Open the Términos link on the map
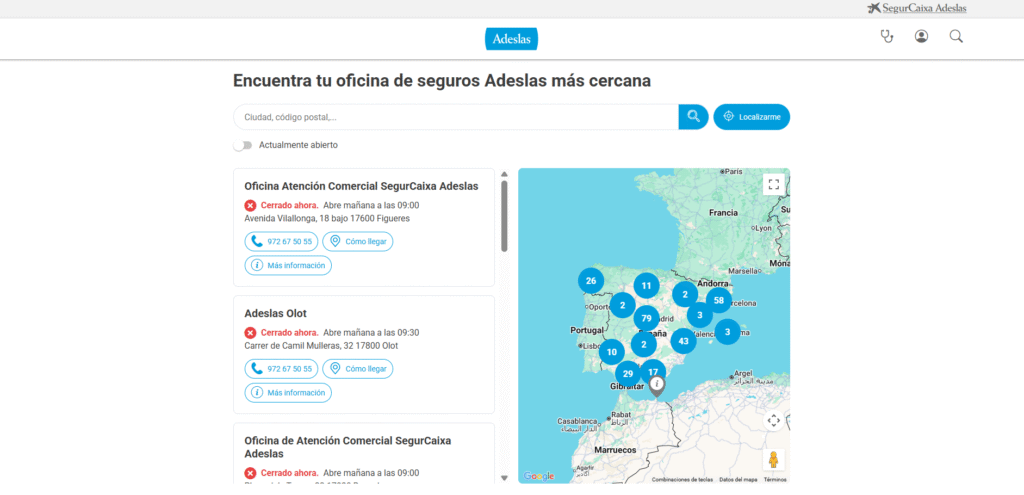Viewport: 1024px width, 495px height. 775,479
